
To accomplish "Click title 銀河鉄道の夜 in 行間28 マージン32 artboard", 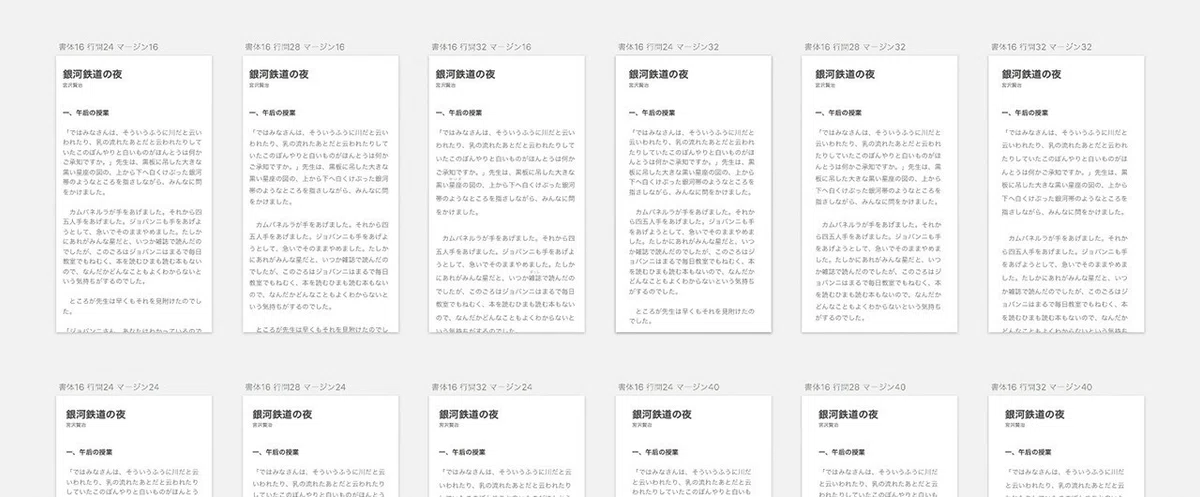I will [x=845, y=74].
